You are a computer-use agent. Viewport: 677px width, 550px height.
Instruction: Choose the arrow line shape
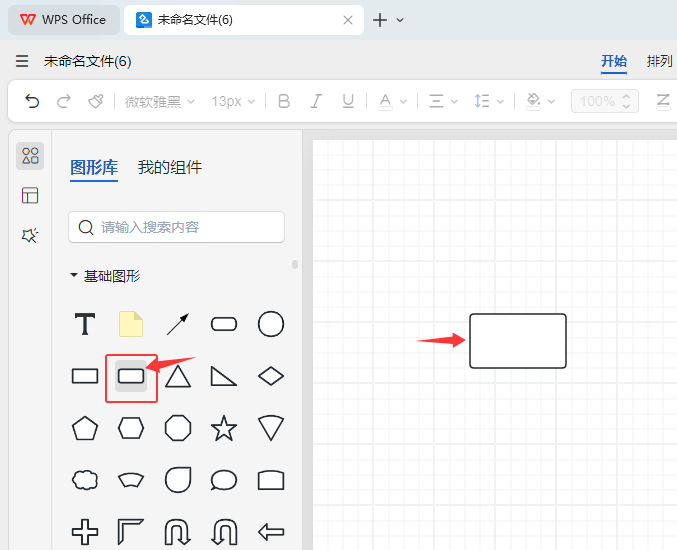tap(177, 324)
